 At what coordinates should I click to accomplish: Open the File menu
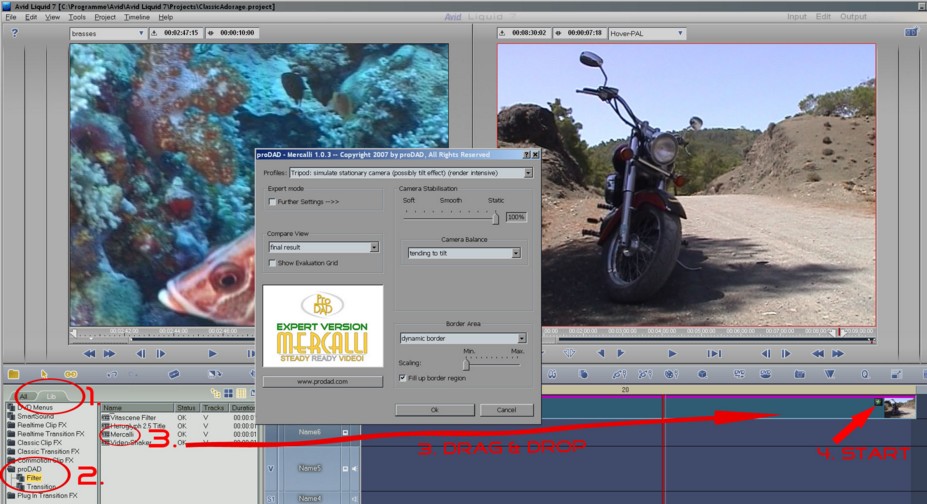click(x=11, y=17)
